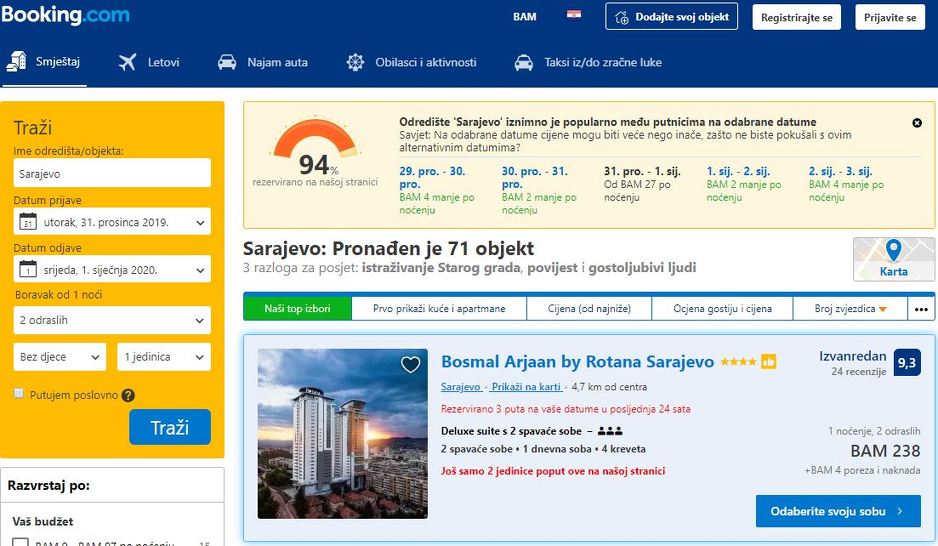Open the 2 odraslih adults dropdown
This screenshot has height=546, width=938.
coord(112,320)
